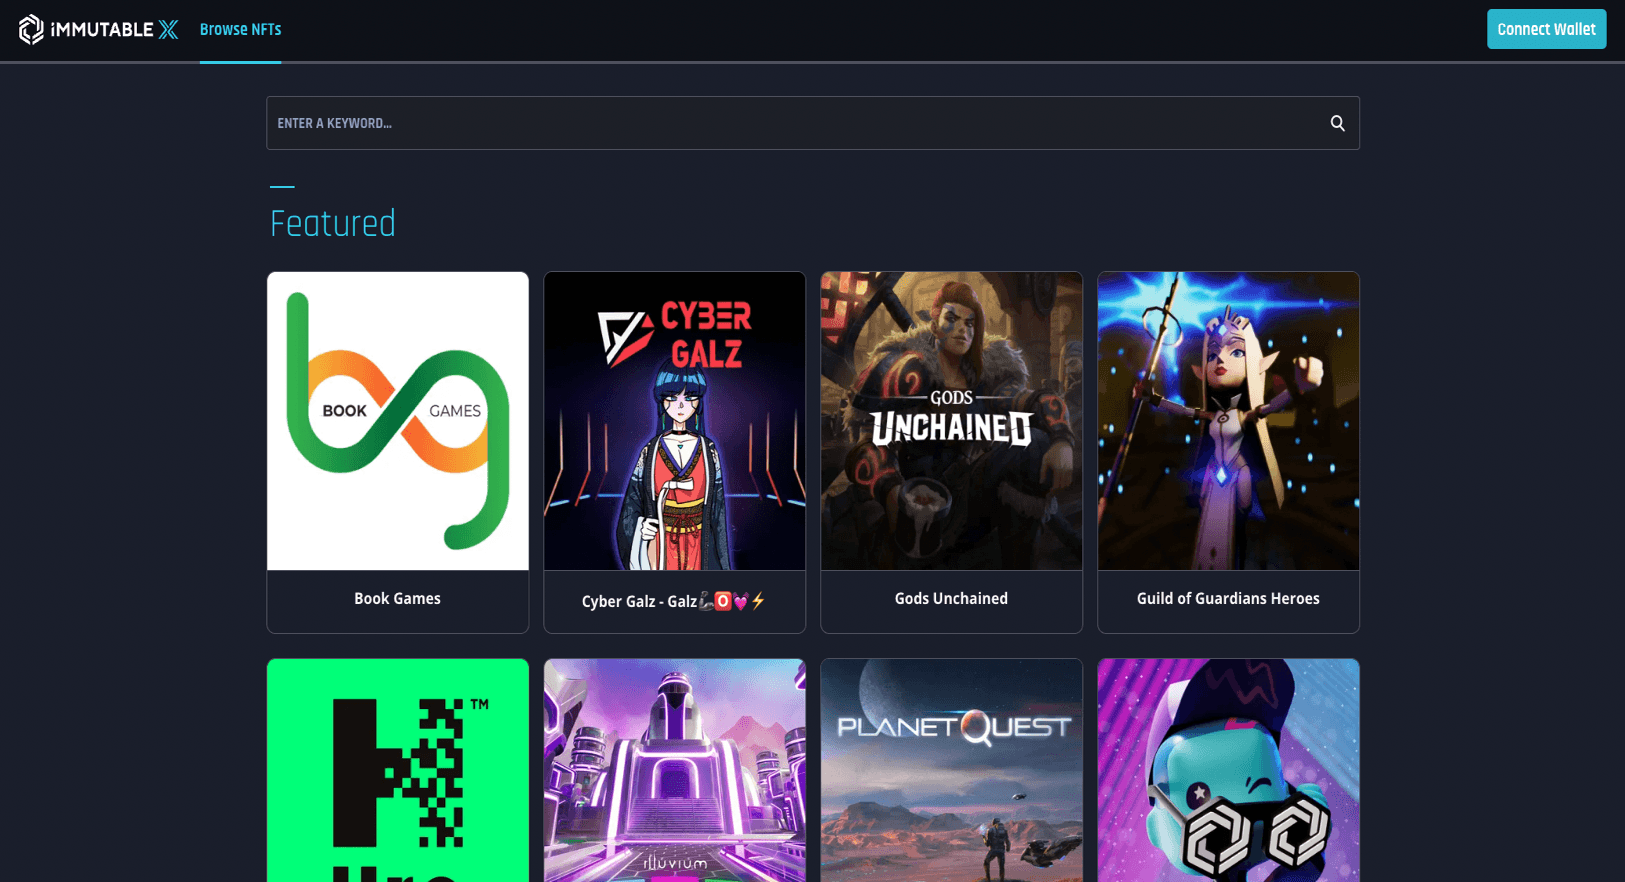Open the green QR-style logo collection card

(398, 770)
